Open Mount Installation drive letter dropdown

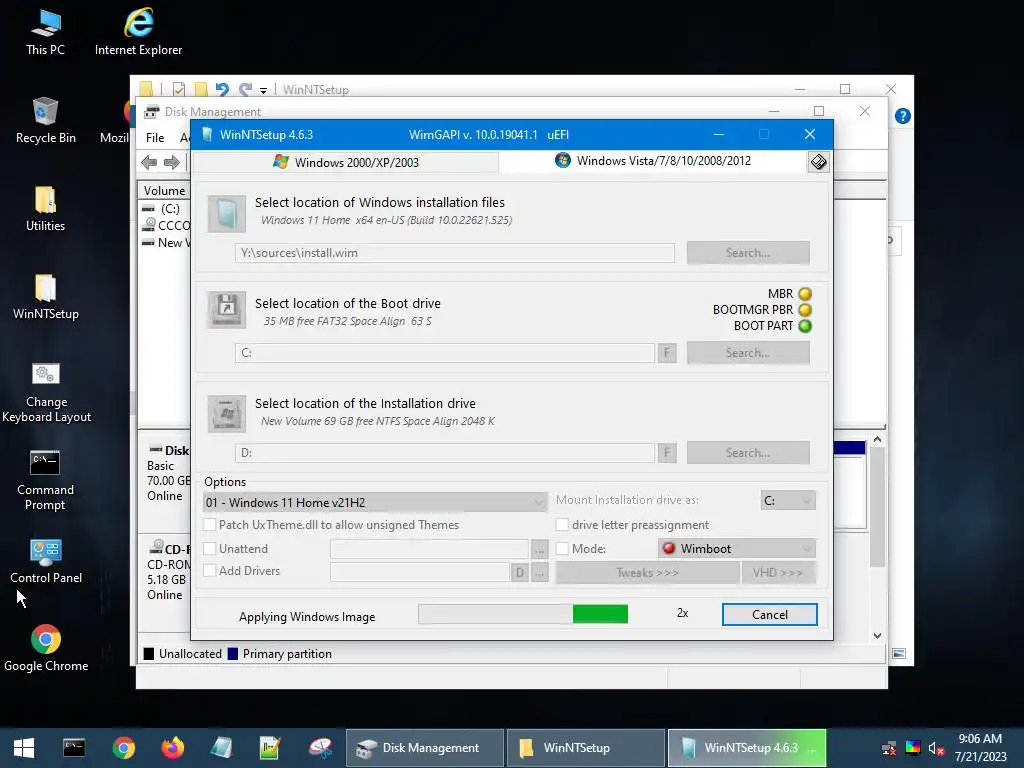(x=788, y=500)
